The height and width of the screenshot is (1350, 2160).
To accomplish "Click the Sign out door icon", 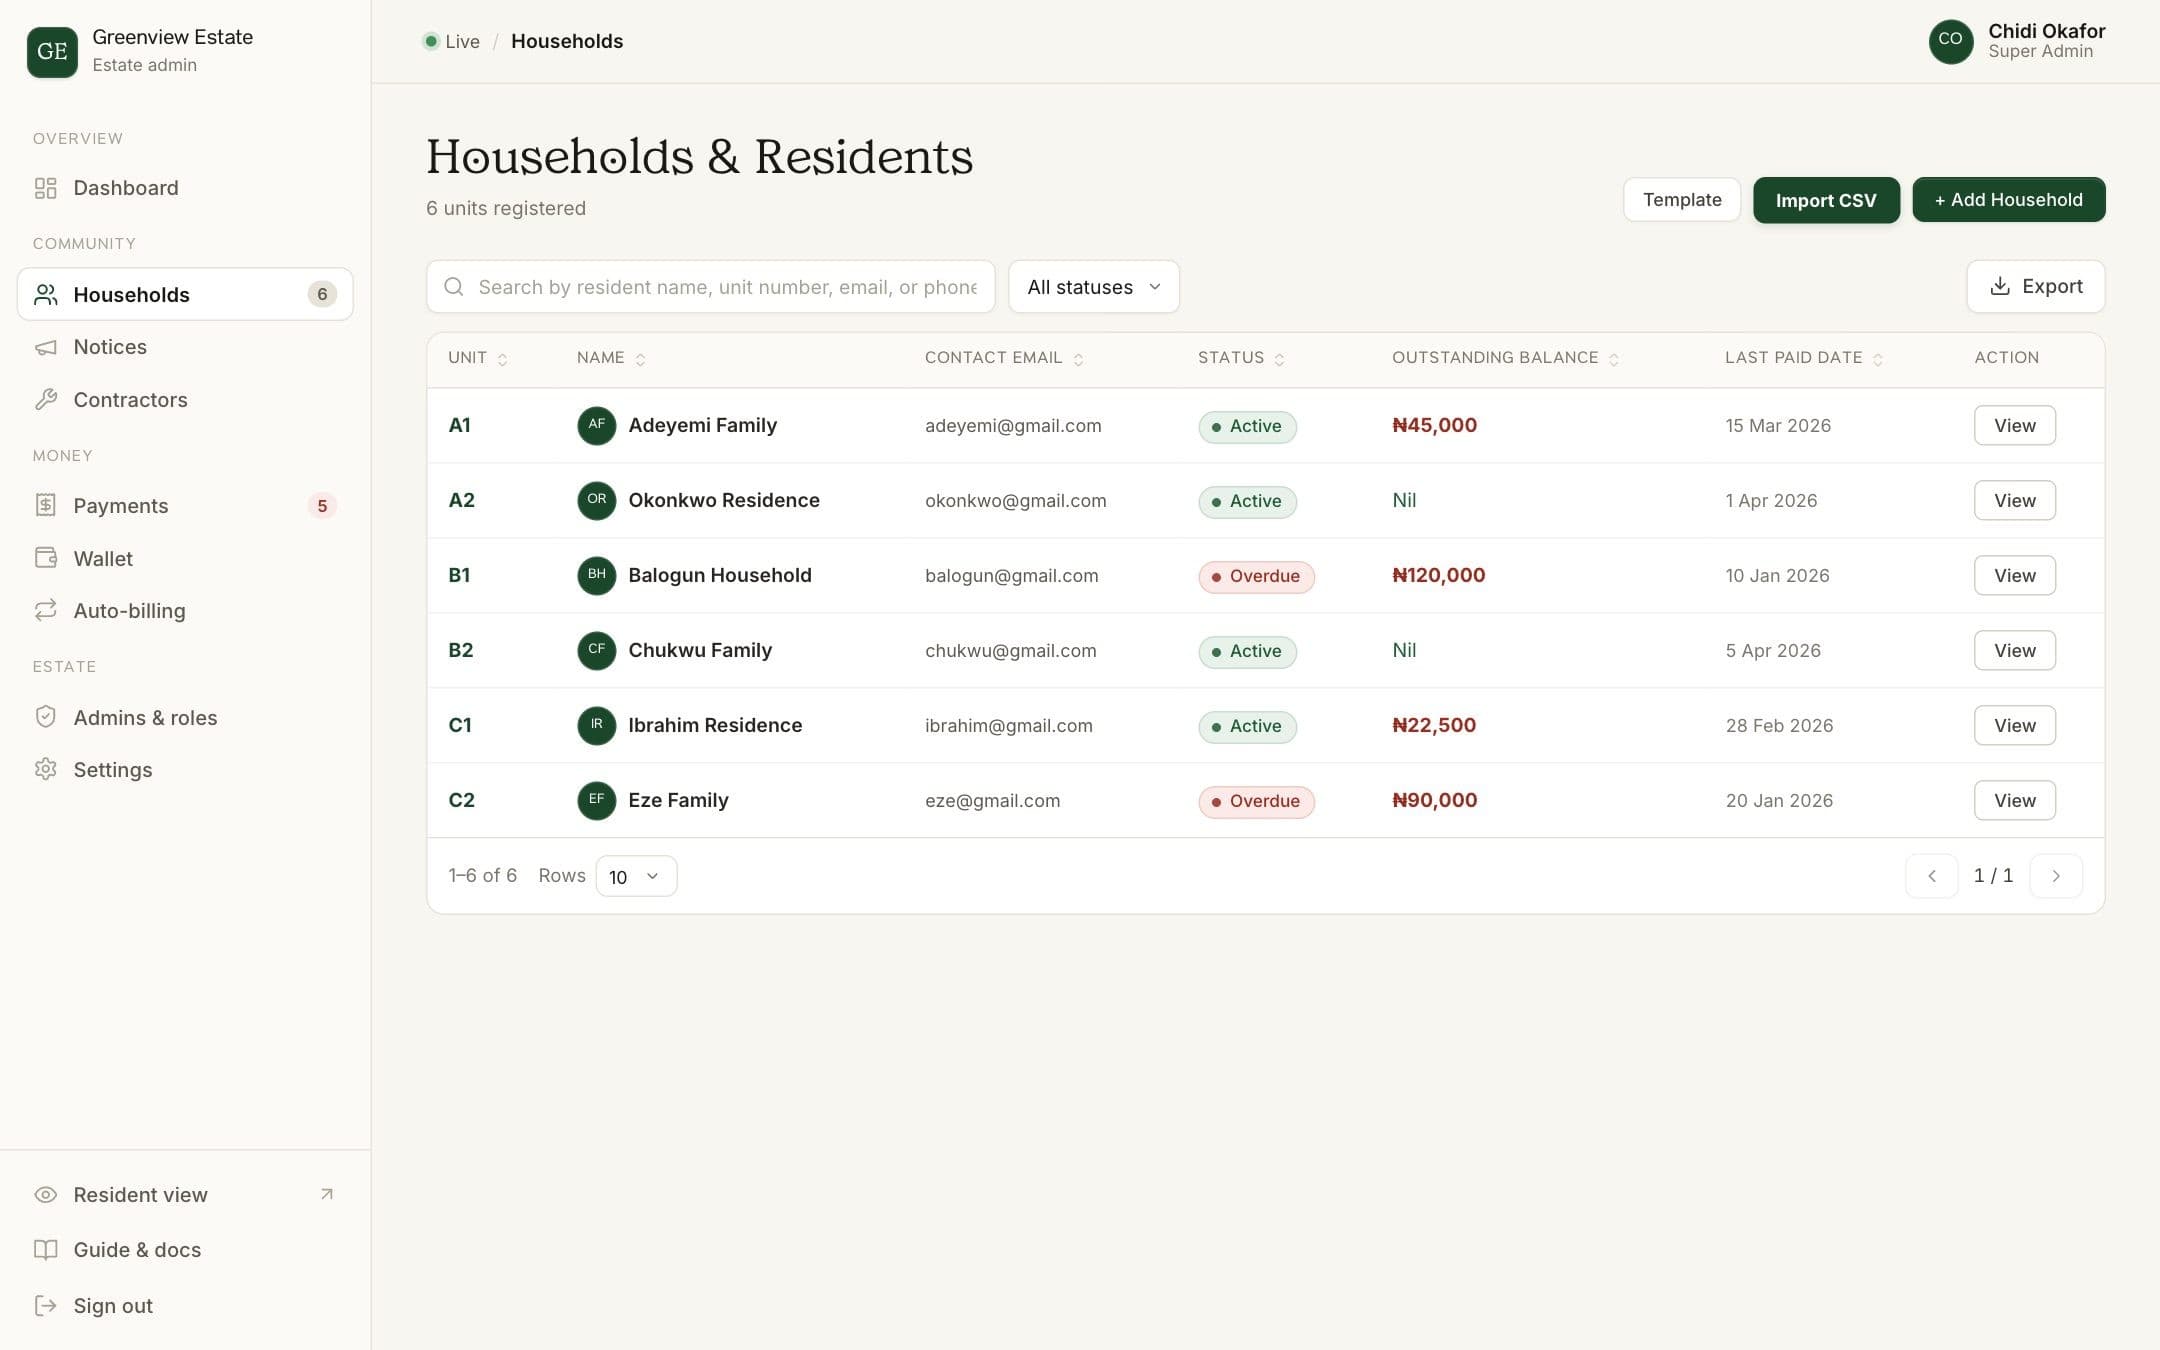I will coord(45,1305).
